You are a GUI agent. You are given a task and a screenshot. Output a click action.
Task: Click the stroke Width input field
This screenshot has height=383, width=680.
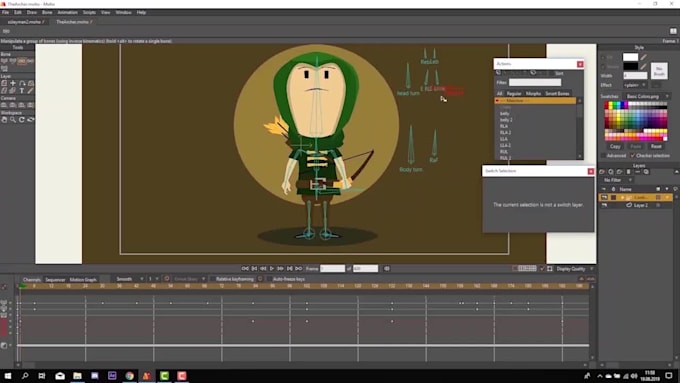(x=635, y=76)
